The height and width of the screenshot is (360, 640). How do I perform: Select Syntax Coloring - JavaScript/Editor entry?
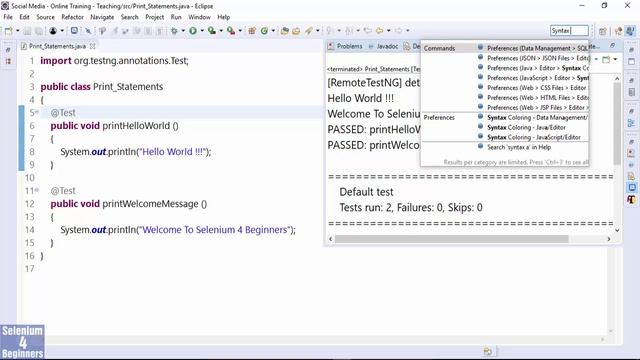tap(533, 137)
